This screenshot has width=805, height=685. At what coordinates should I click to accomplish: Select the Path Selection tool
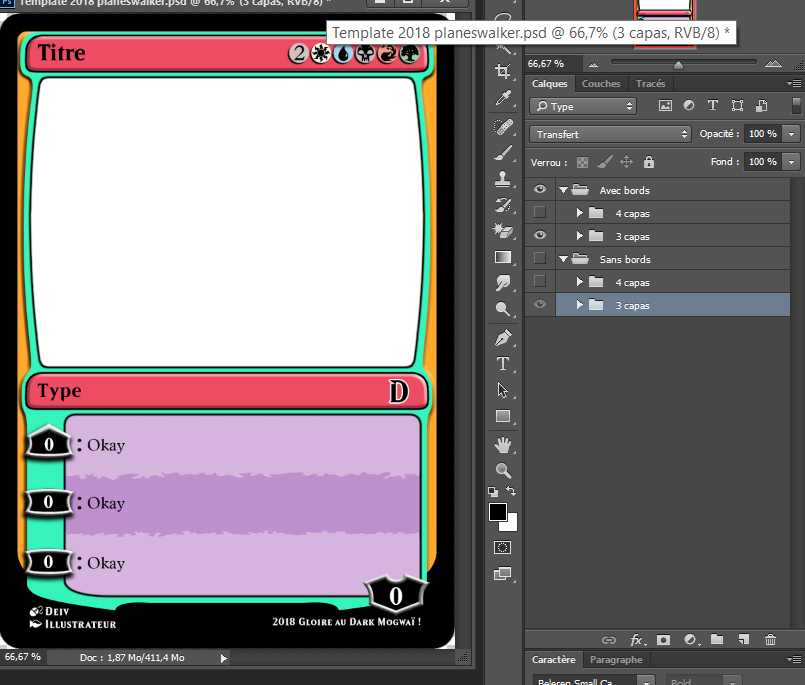click(x=503, y=390)
